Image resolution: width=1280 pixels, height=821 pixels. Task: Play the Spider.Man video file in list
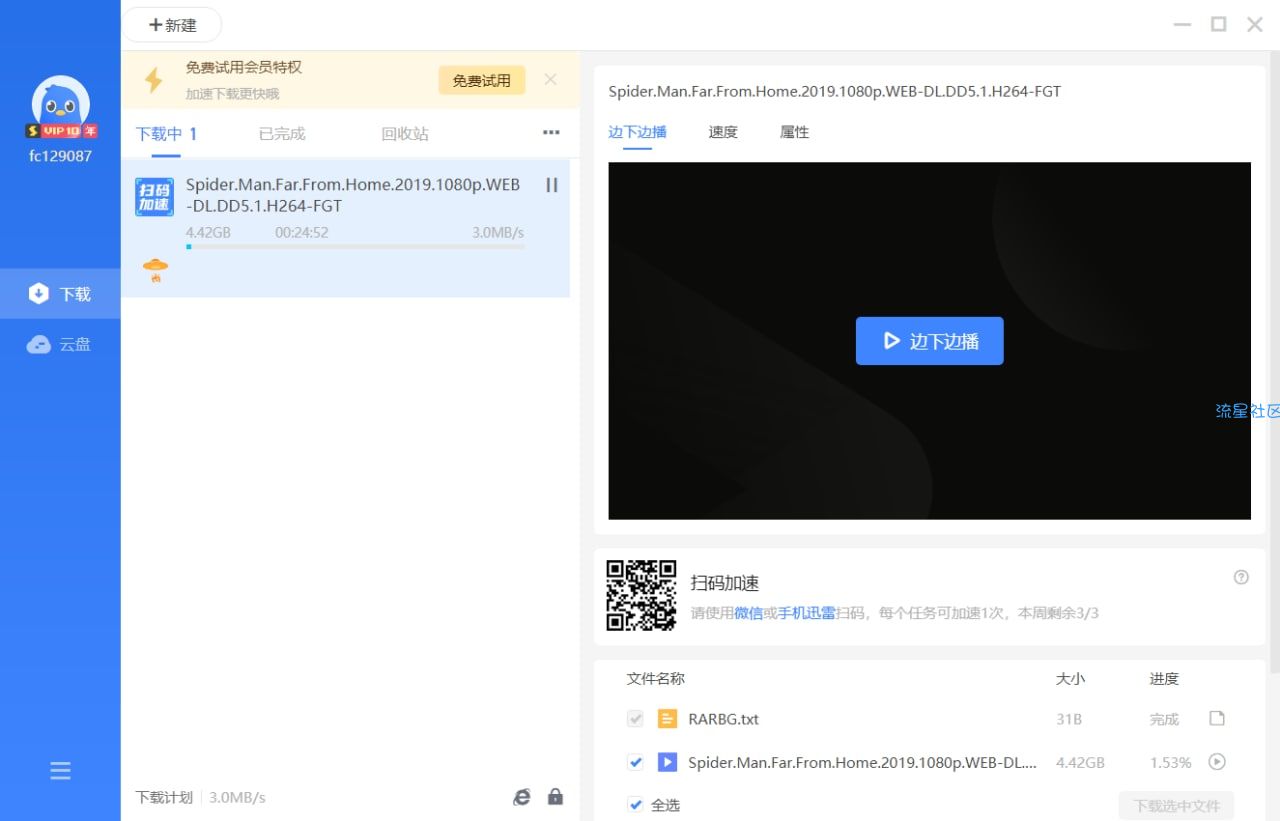[1217, 761]
